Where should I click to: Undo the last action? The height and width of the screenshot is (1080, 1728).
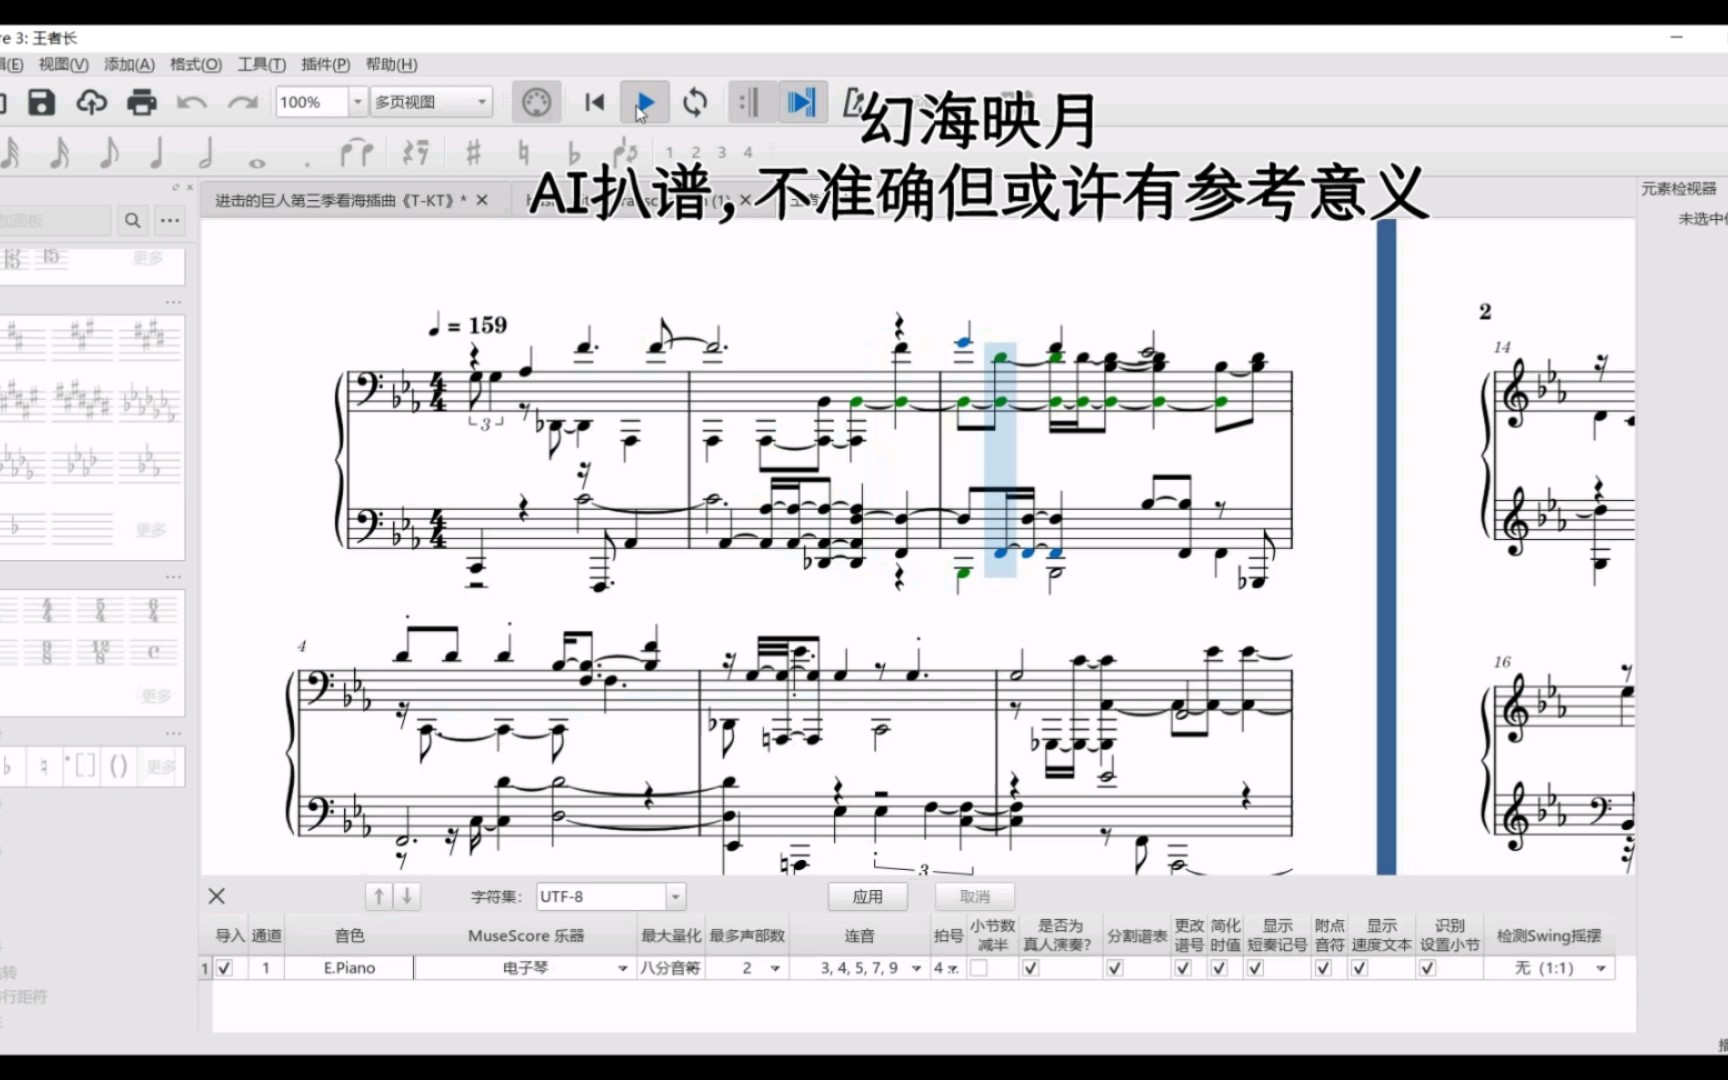192,102
